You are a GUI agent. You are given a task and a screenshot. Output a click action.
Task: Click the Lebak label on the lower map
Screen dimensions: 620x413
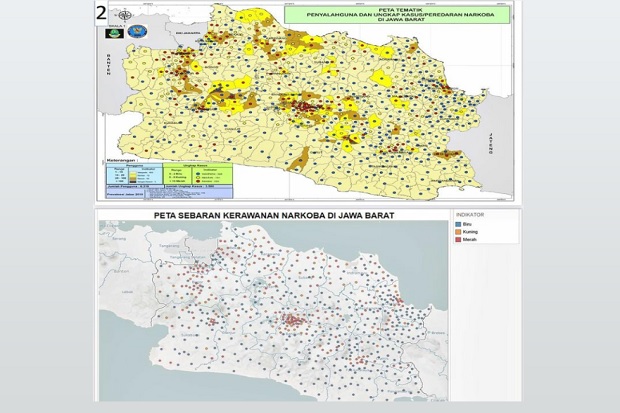click(x=127, y=292)
